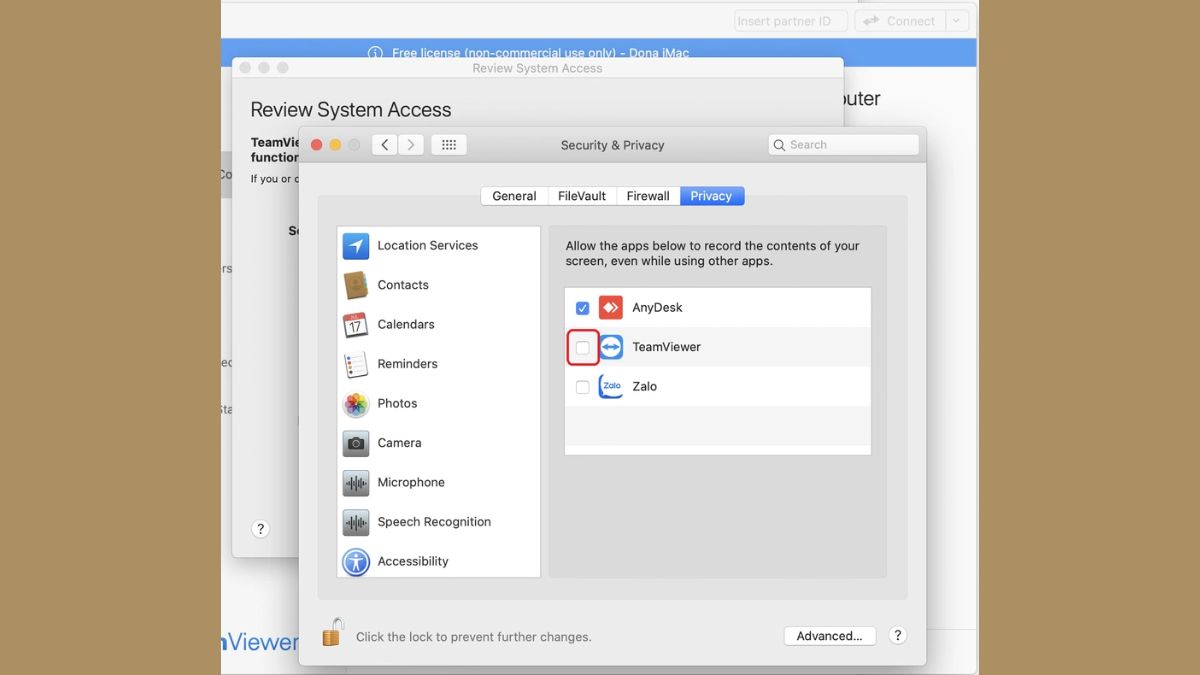Click the Photos flower icon
The height and width of the screenshot is (675, 1200).
coord(356,404)
